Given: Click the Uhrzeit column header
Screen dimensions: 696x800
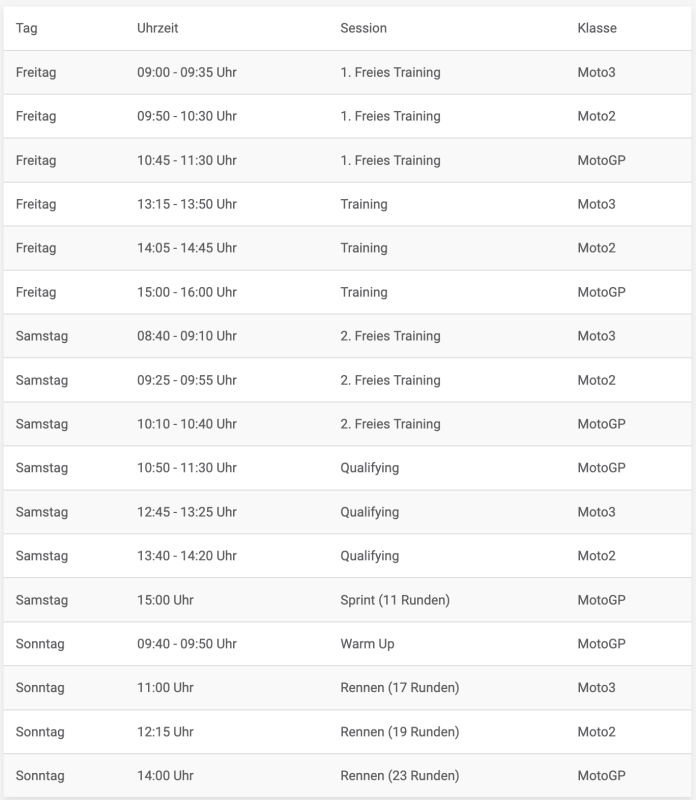Looking at the screenshot, I should tap(157, 28).
